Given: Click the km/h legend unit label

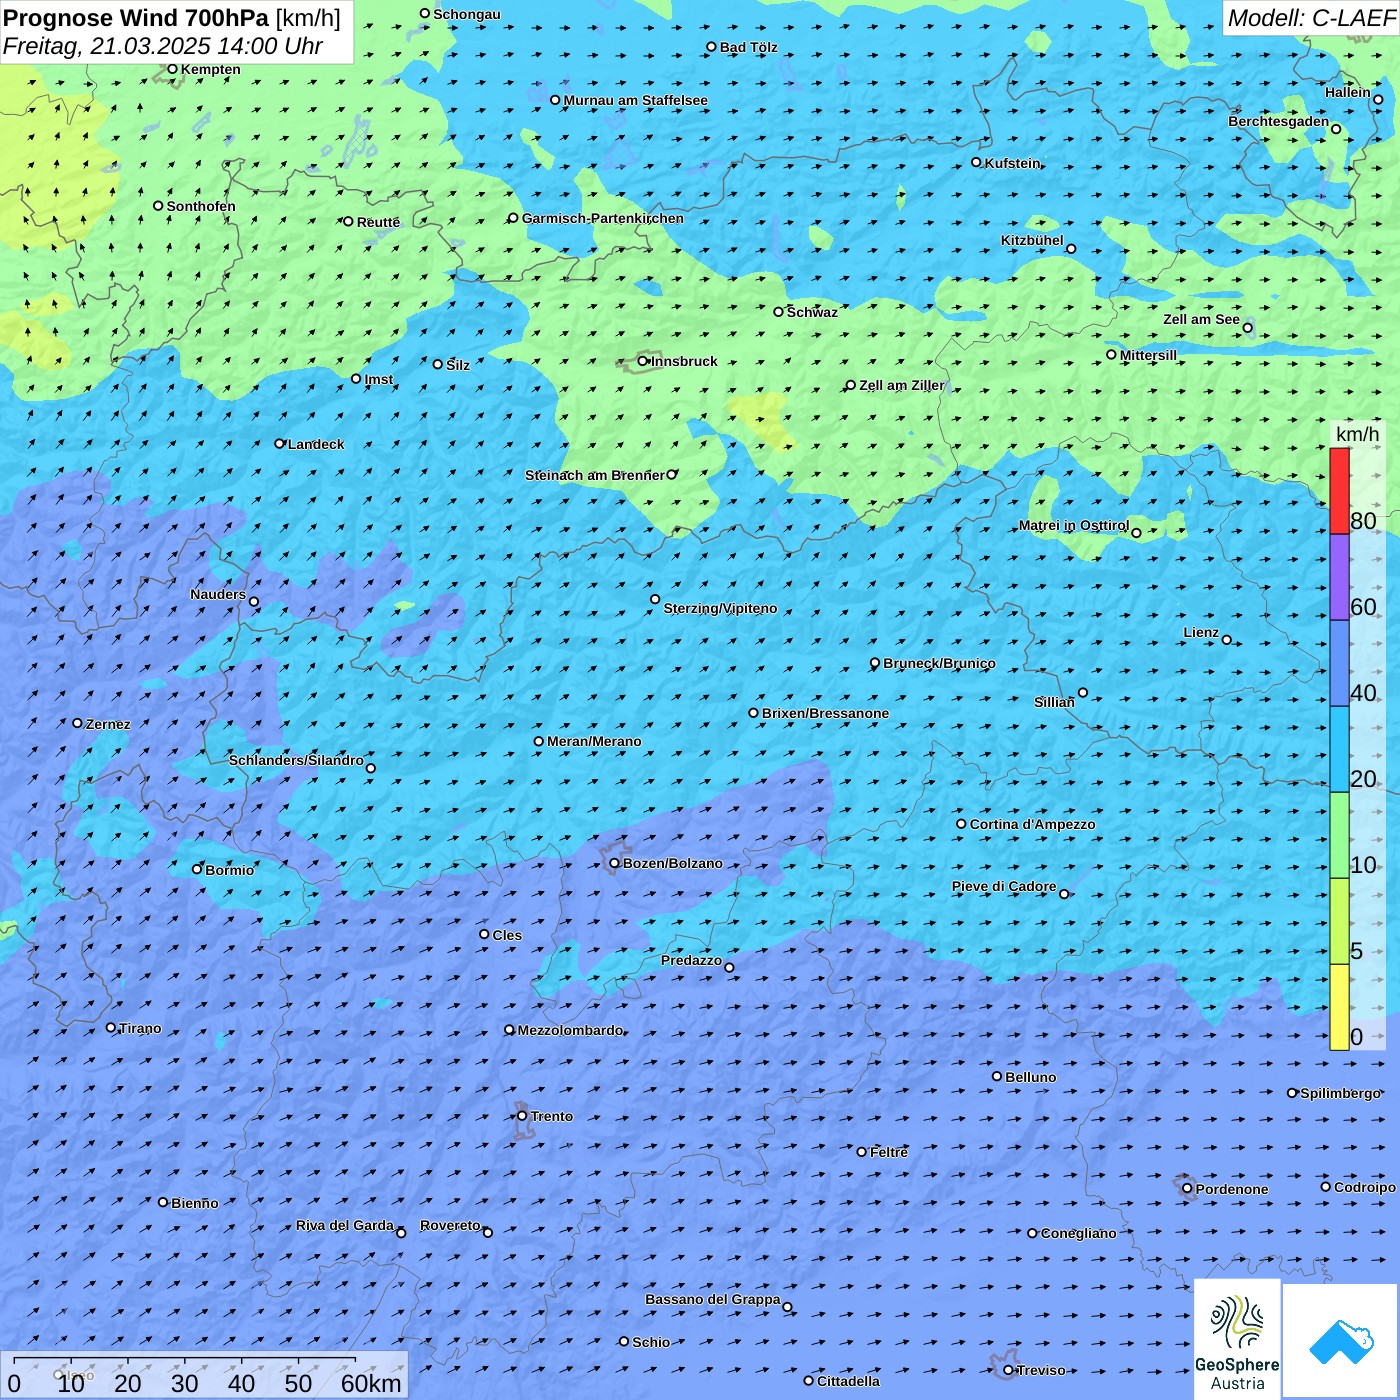Looking at the screenshot, I should [x=1357, y=434].
